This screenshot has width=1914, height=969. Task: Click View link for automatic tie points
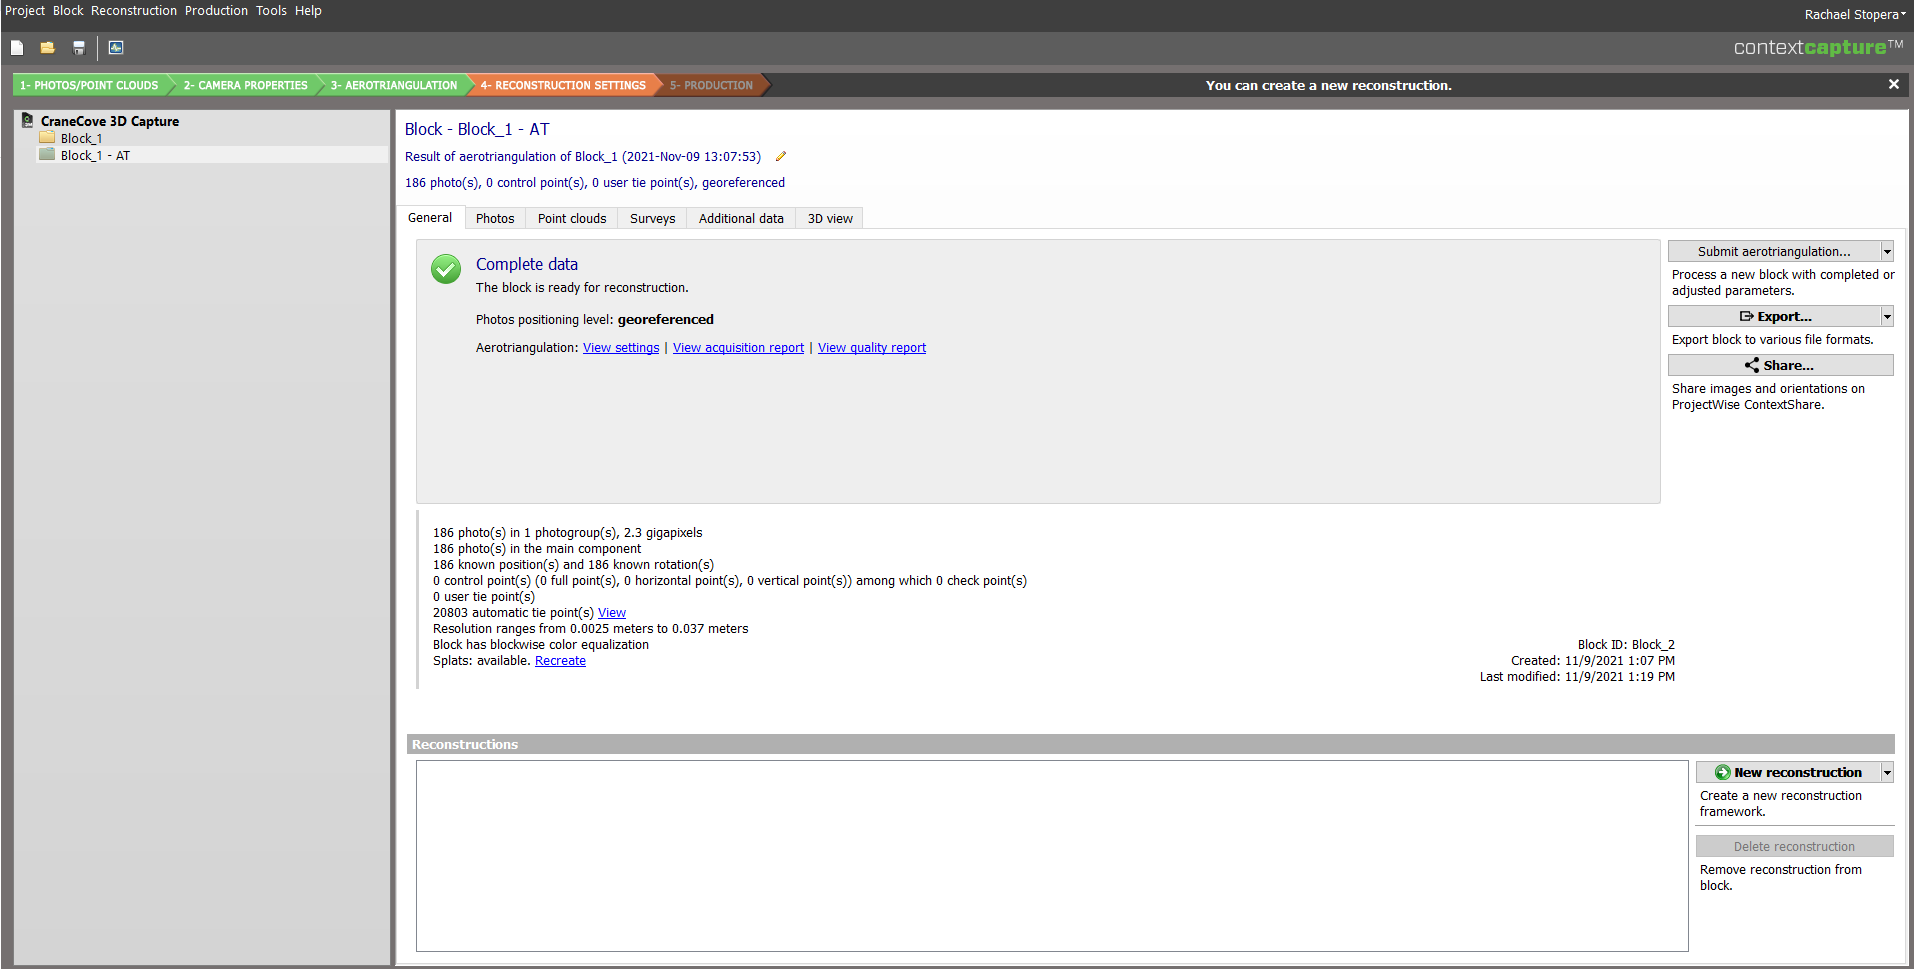coord(612,613)
